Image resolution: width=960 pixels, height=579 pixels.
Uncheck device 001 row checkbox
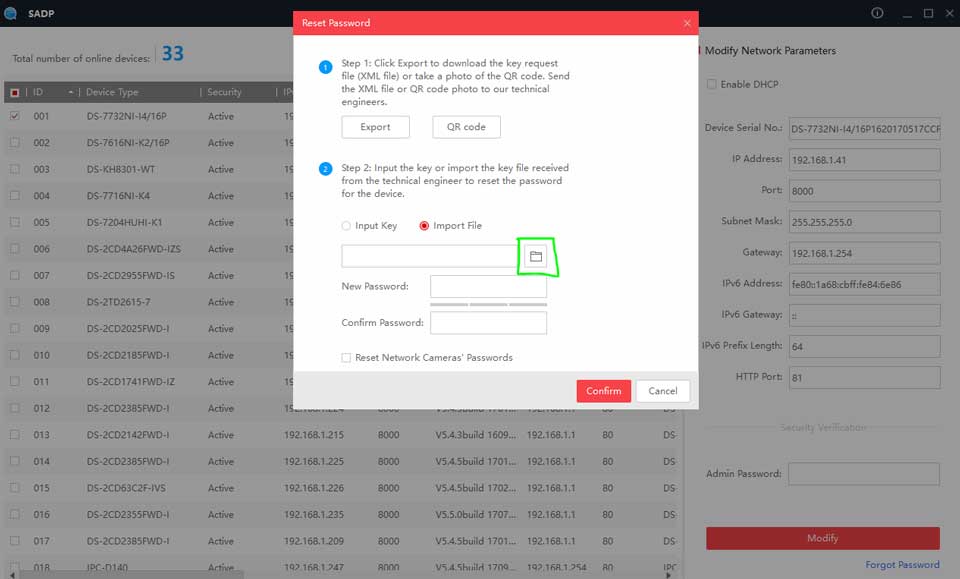point(14,116)
